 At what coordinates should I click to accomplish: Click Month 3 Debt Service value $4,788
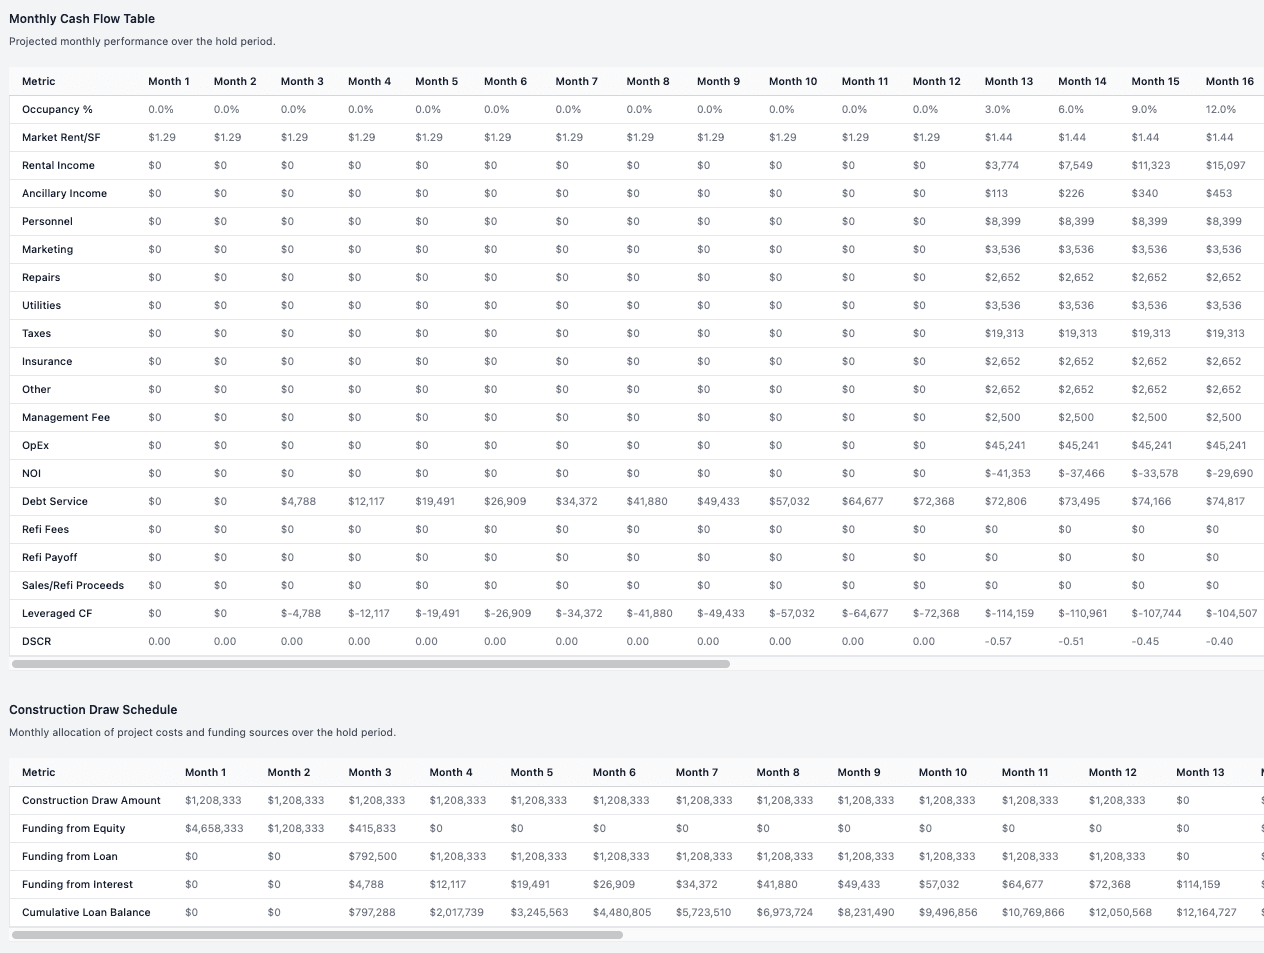pos(298,501)
